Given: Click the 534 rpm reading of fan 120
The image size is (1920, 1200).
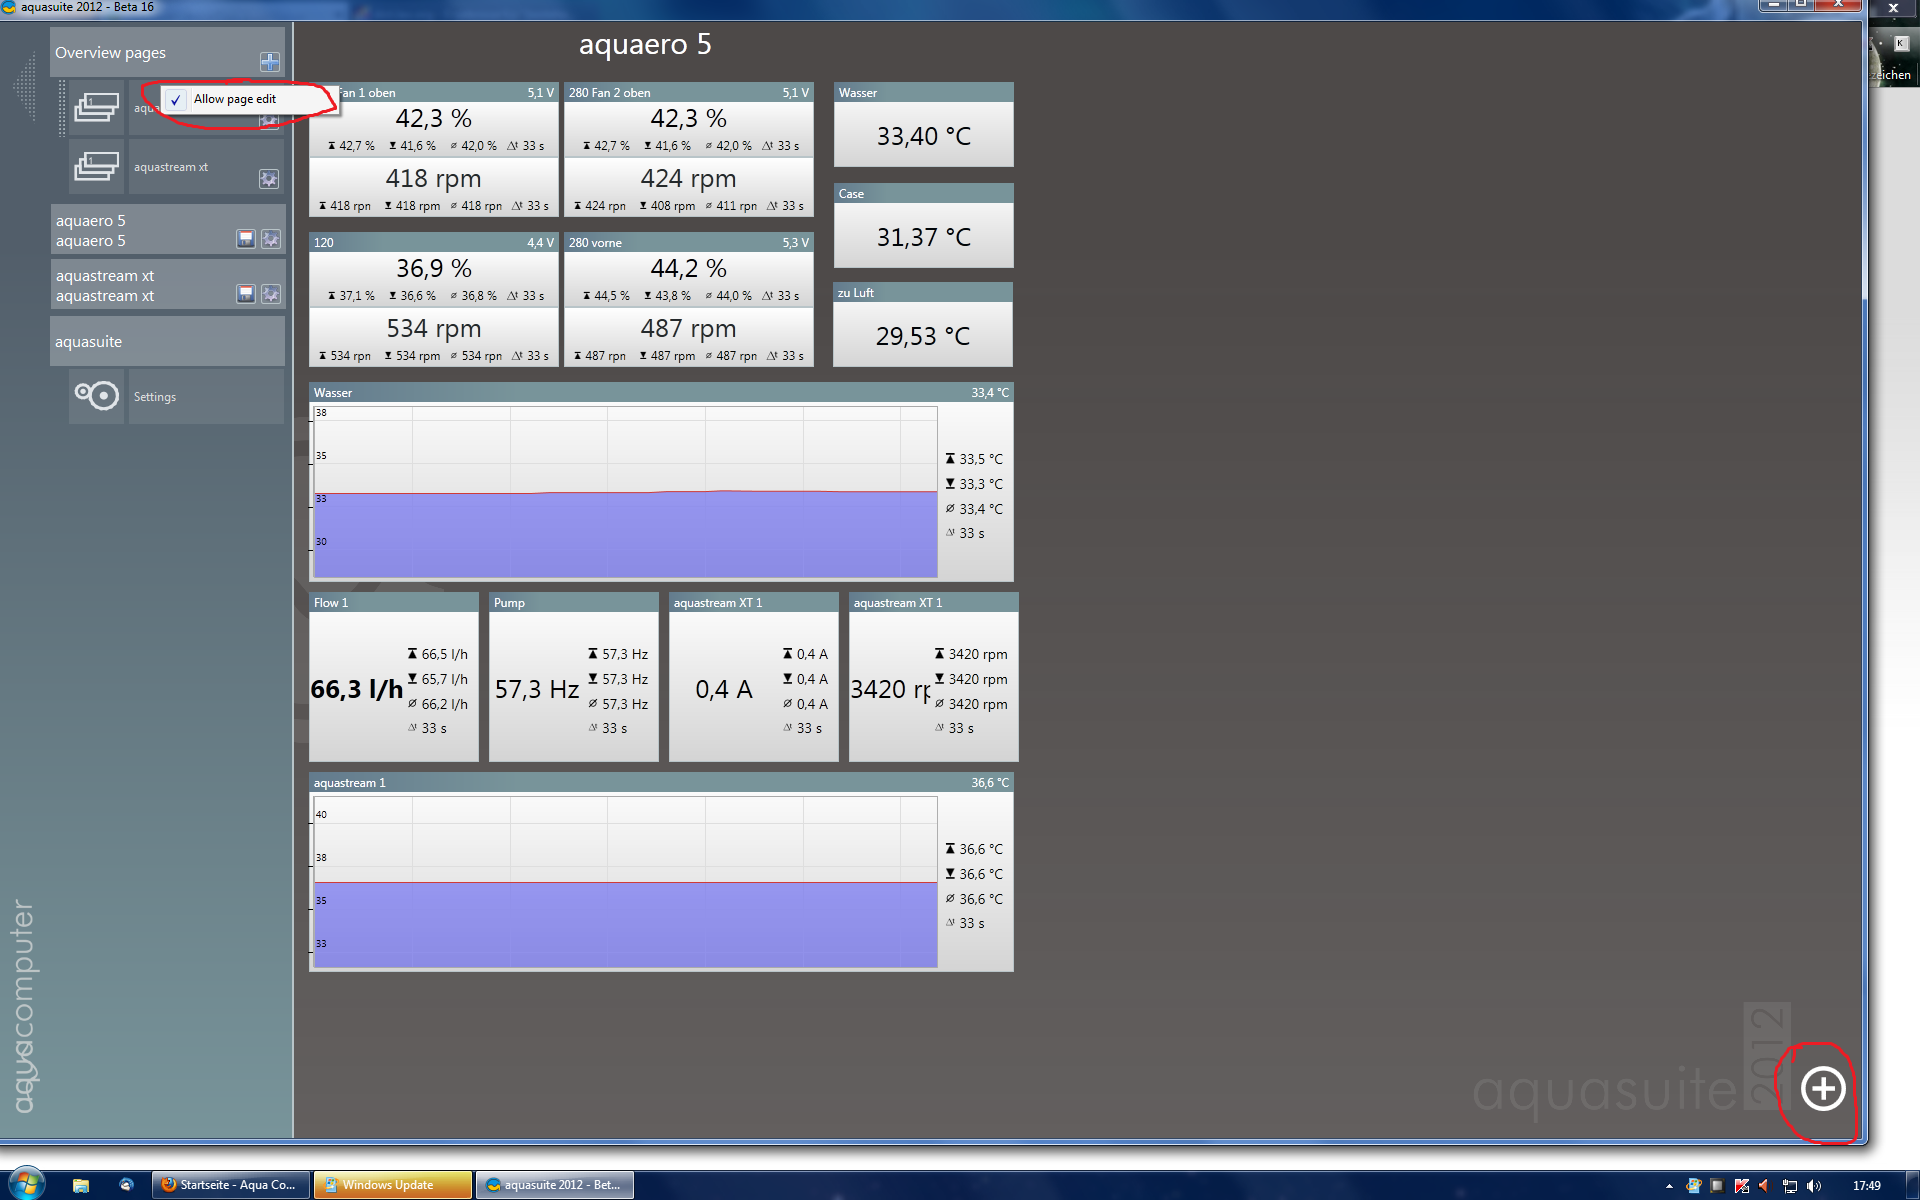Looking at the screenshot, I should point(434,329).
